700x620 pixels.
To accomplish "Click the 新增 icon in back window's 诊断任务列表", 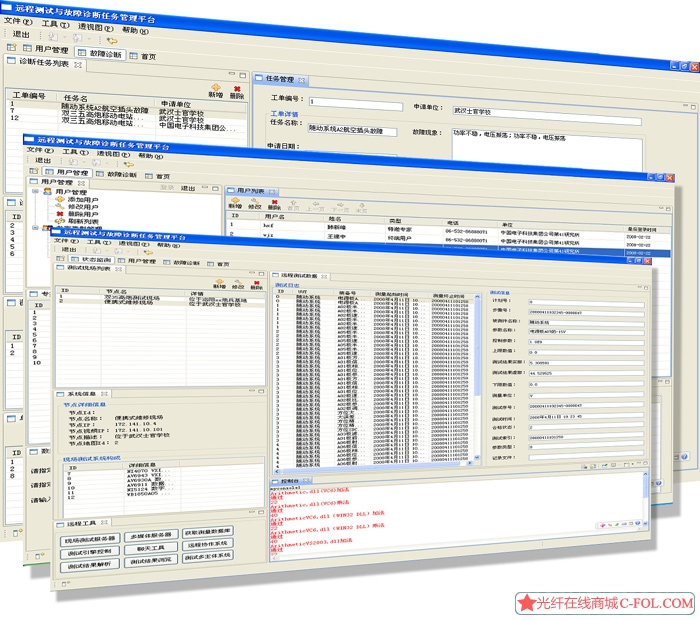I will point(216,88).
